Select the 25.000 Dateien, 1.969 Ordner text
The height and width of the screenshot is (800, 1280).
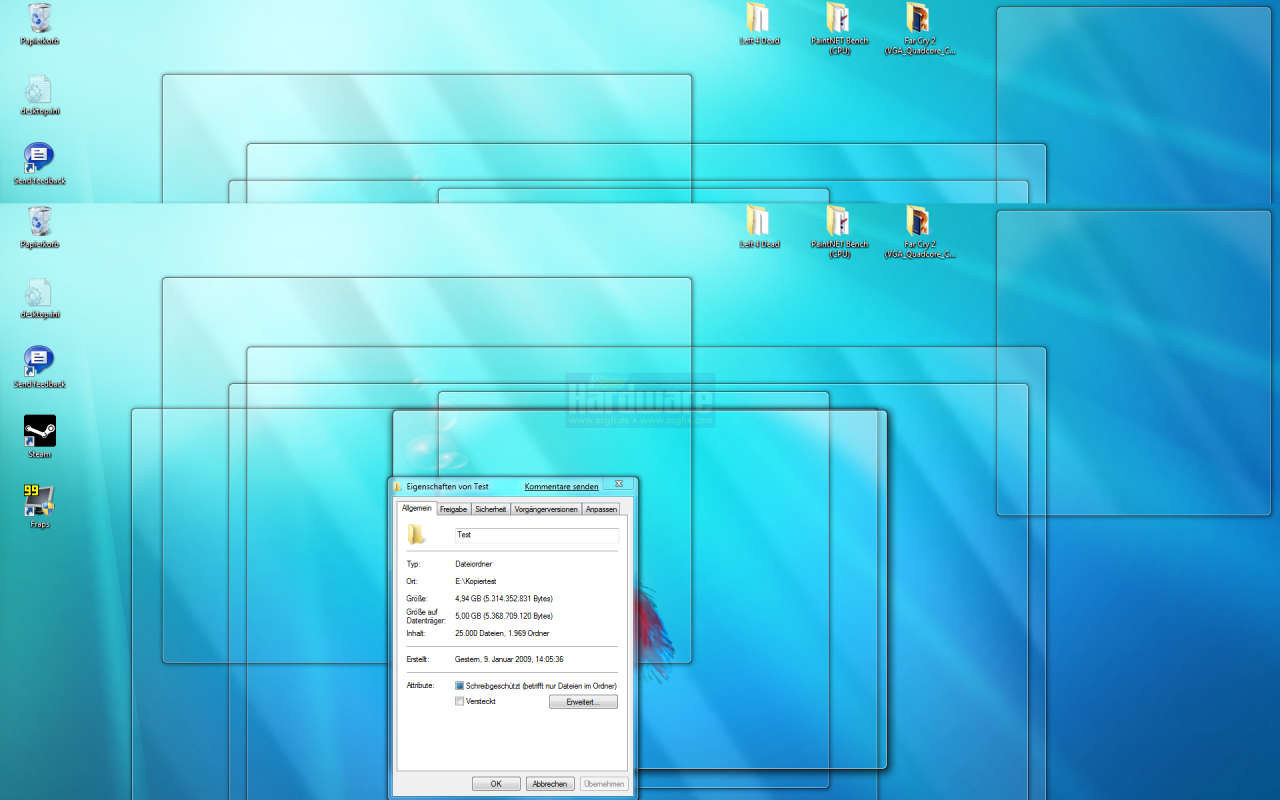tap(502, 633)
